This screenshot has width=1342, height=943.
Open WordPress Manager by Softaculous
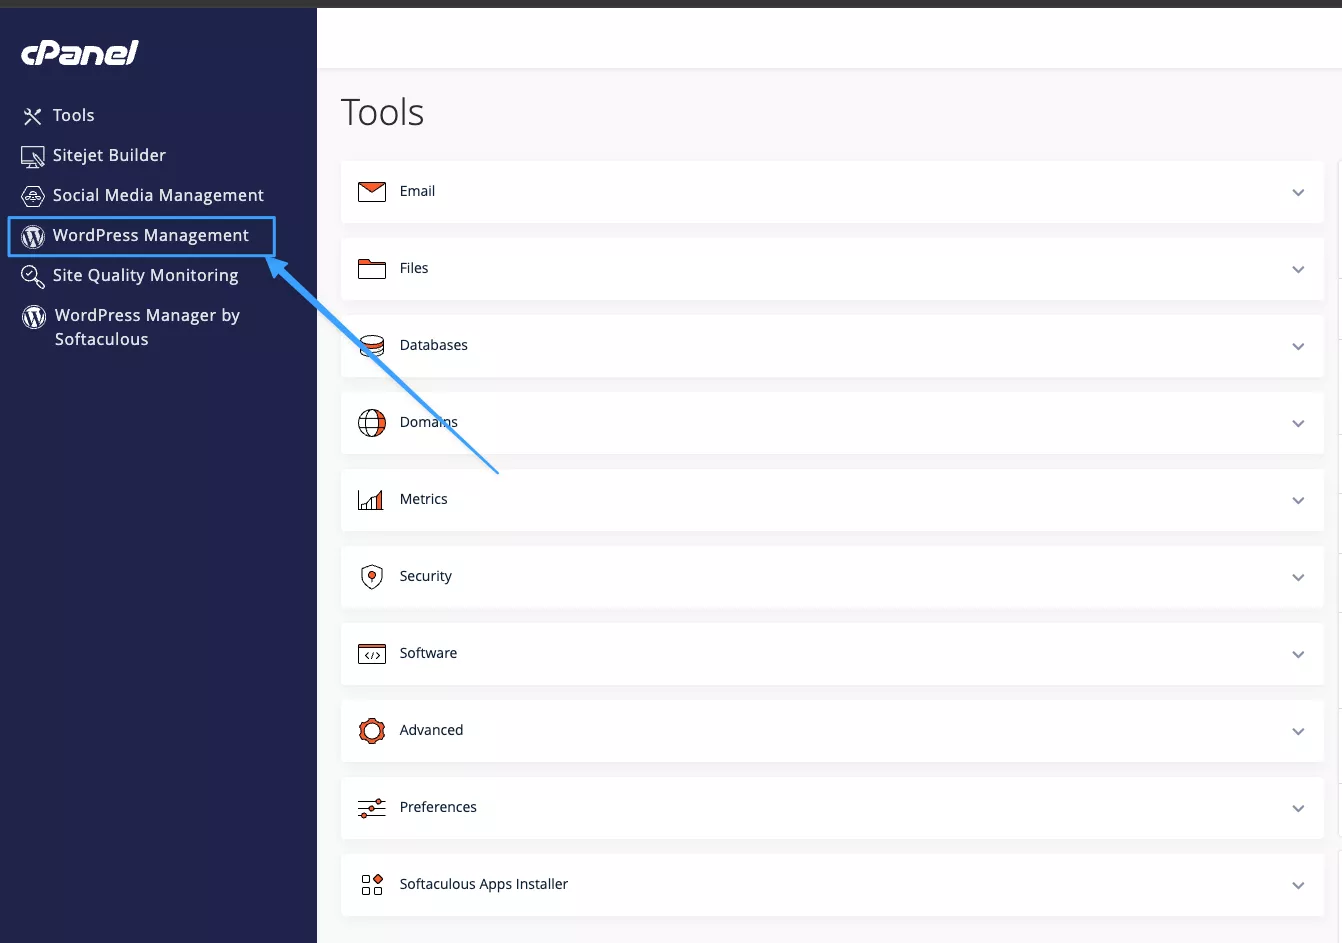[147, 327]
